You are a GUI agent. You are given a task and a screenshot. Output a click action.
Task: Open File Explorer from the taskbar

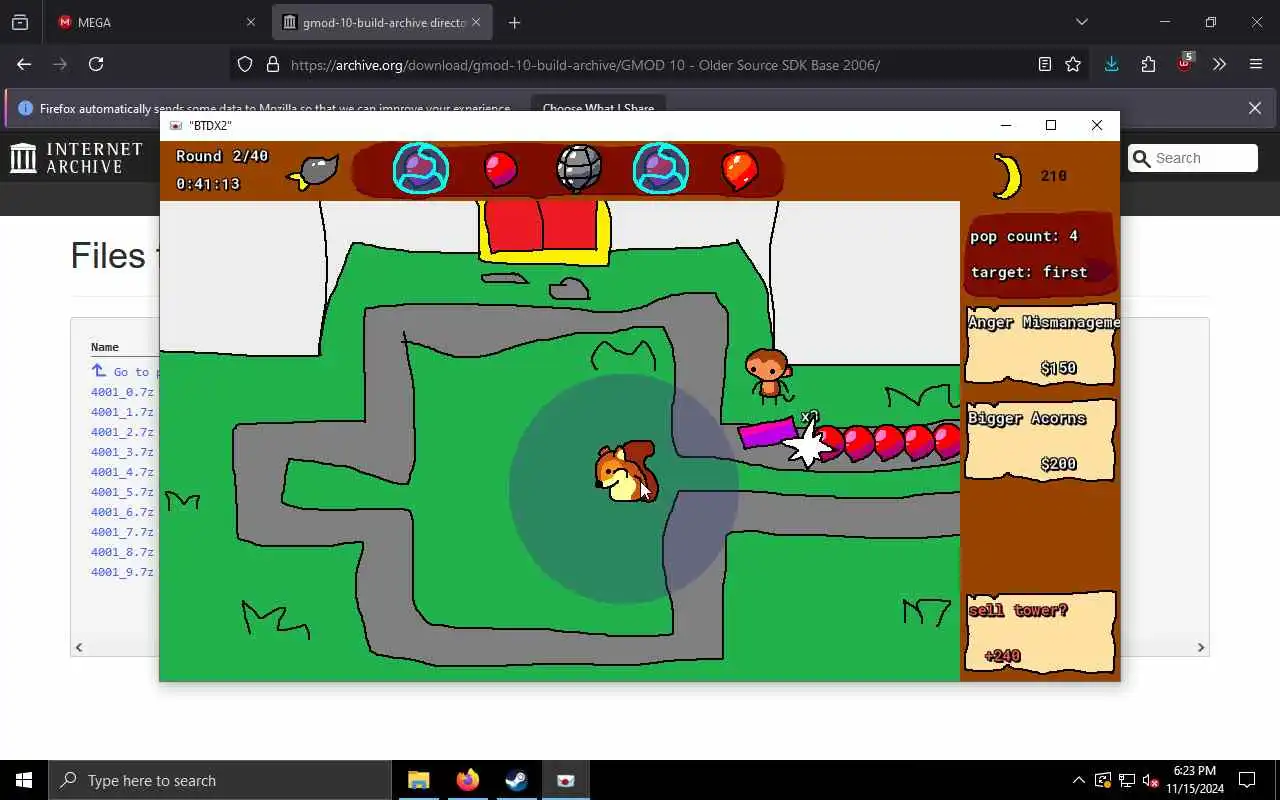coord(418,780)
